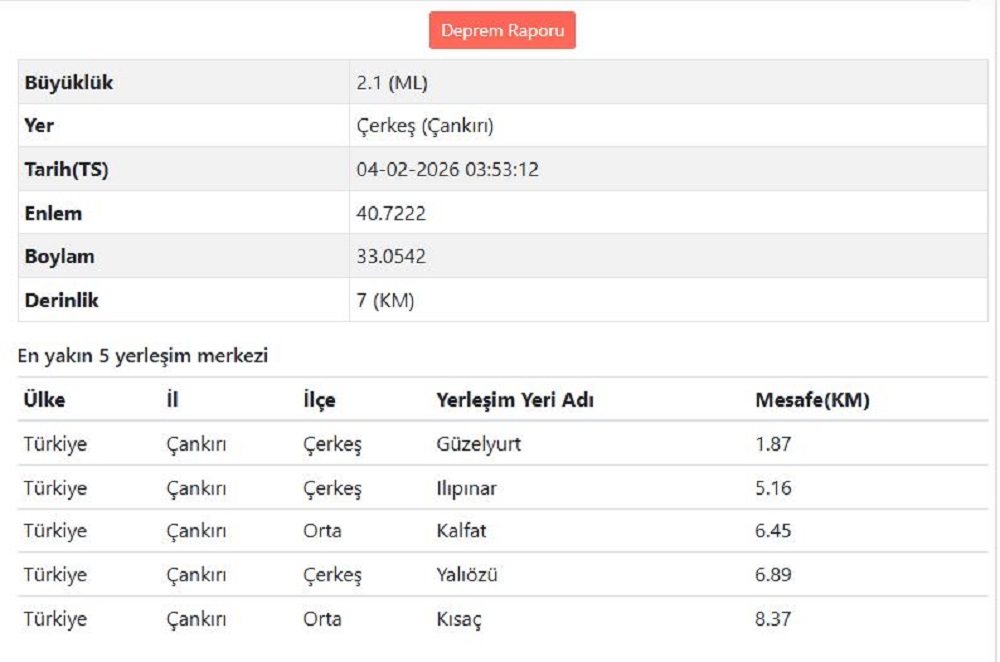Click the En yakın 5 yerleşim merkezi heading
The width and height of the screenshot is (1000, 662).
[x=143, y=355]
